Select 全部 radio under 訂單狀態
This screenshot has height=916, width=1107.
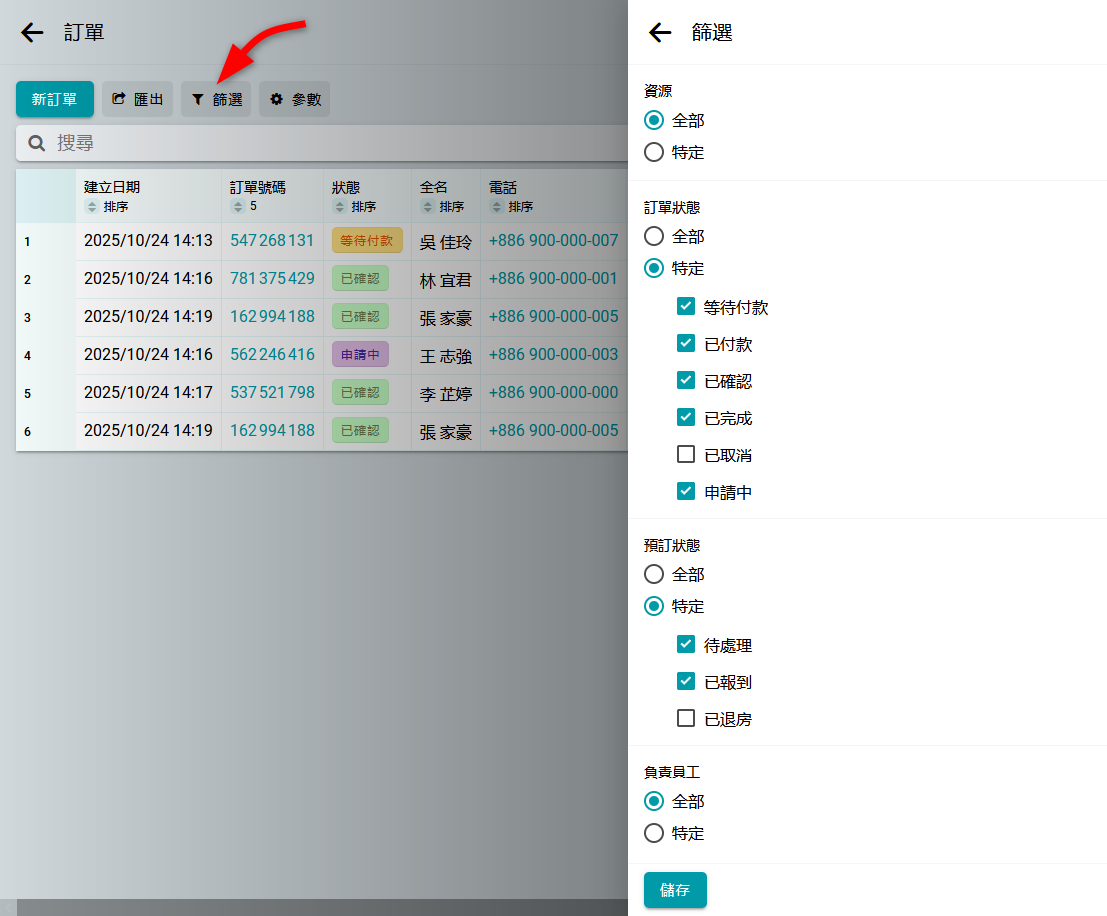(654, 236)
